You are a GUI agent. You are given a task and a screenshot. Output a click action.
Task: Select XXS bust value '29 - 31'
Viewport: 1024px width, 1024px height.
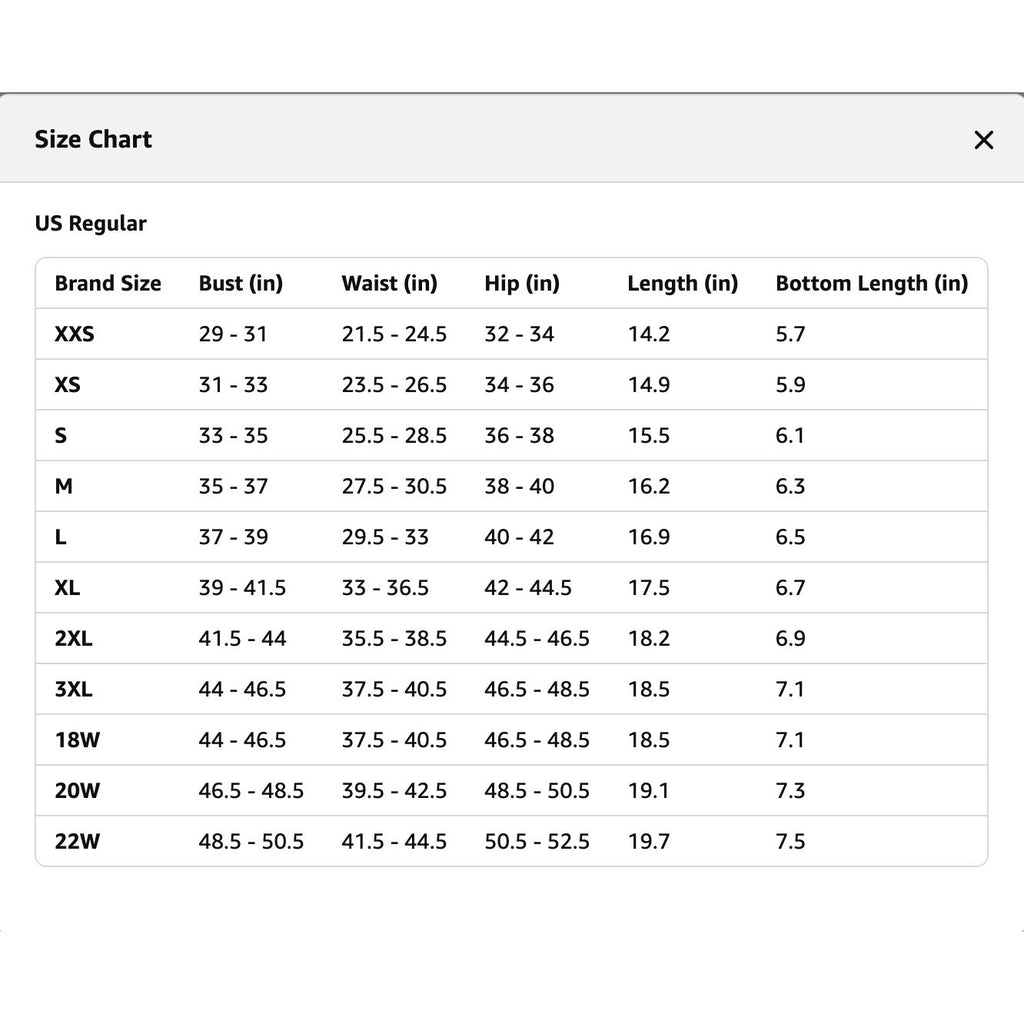233,334
